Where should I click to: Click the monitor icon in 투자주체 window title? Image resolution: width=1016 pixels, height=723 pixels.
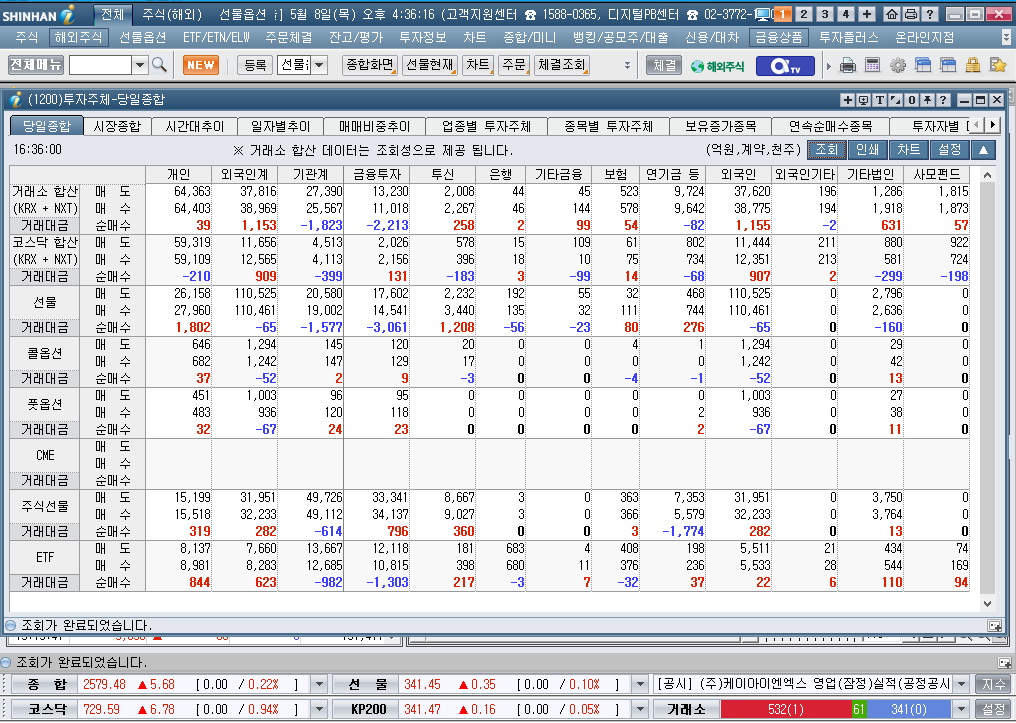tap(863, 100)
